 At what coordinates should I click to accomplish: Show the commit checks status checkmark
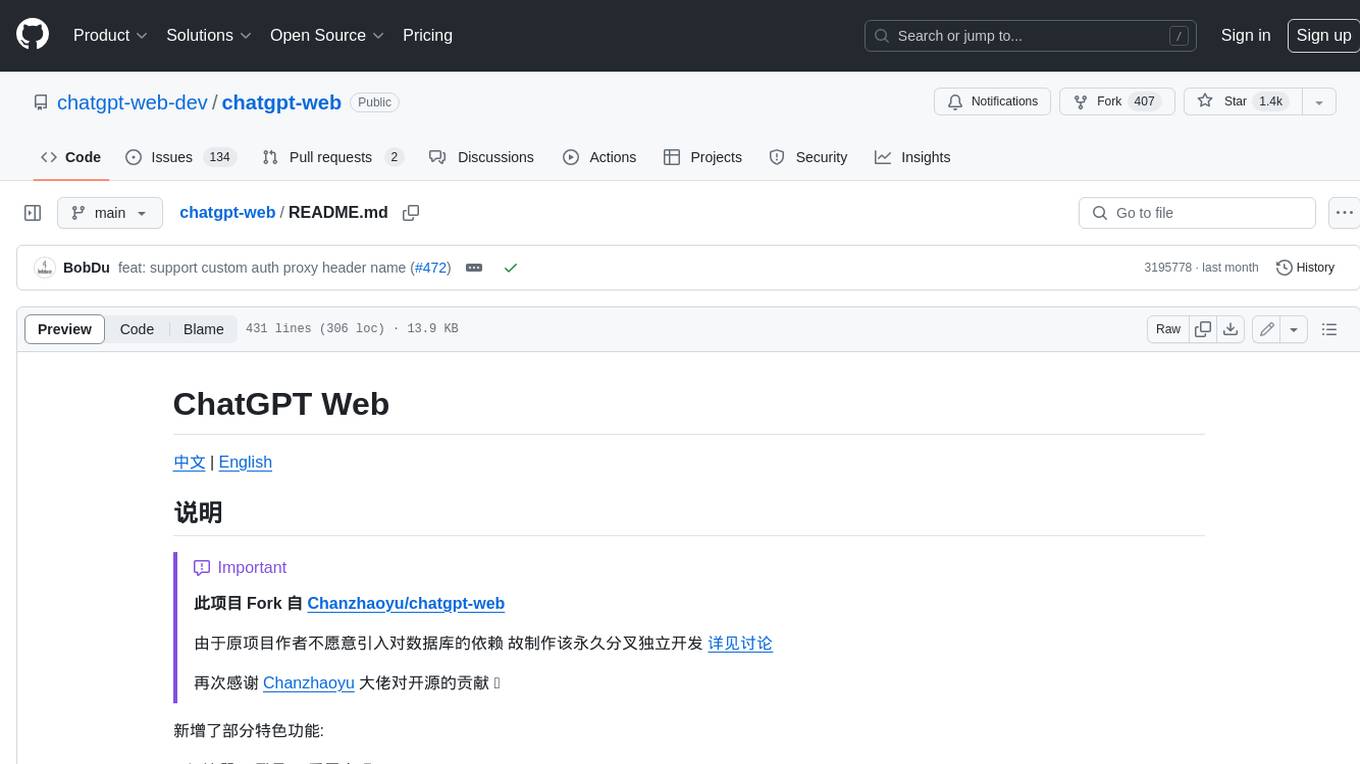(510, 268)
